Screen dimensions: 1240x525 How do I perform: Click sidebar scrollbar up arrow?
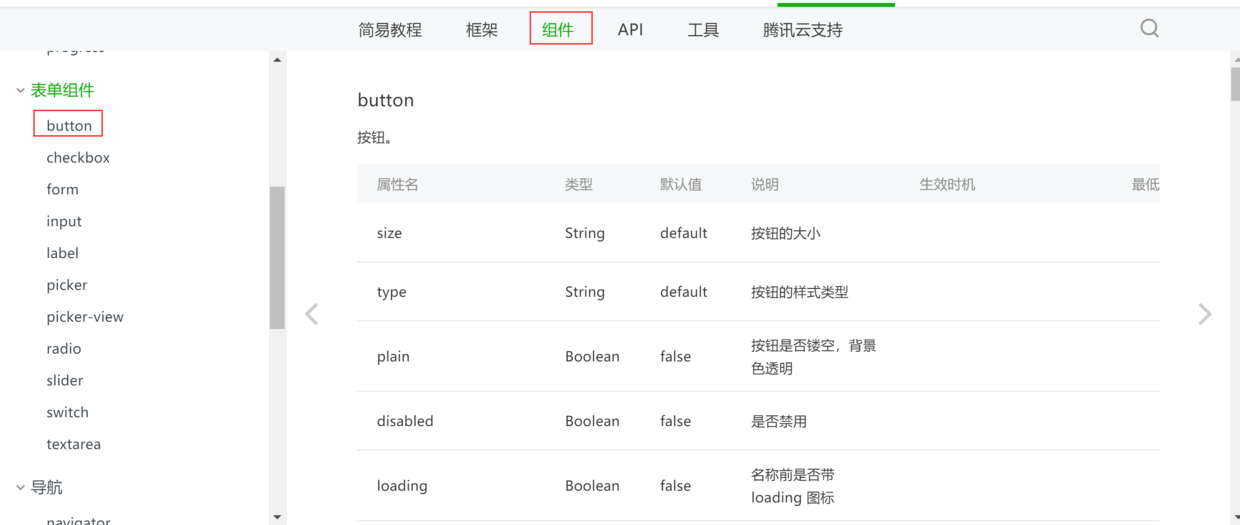coord(277,60)
